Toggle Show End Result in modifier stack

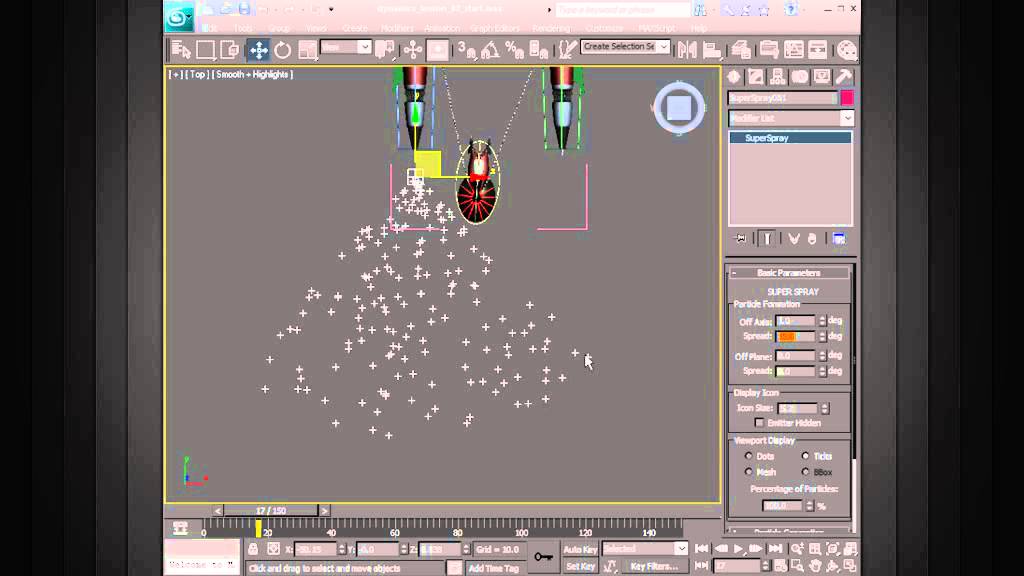click(x=767, y=239)
